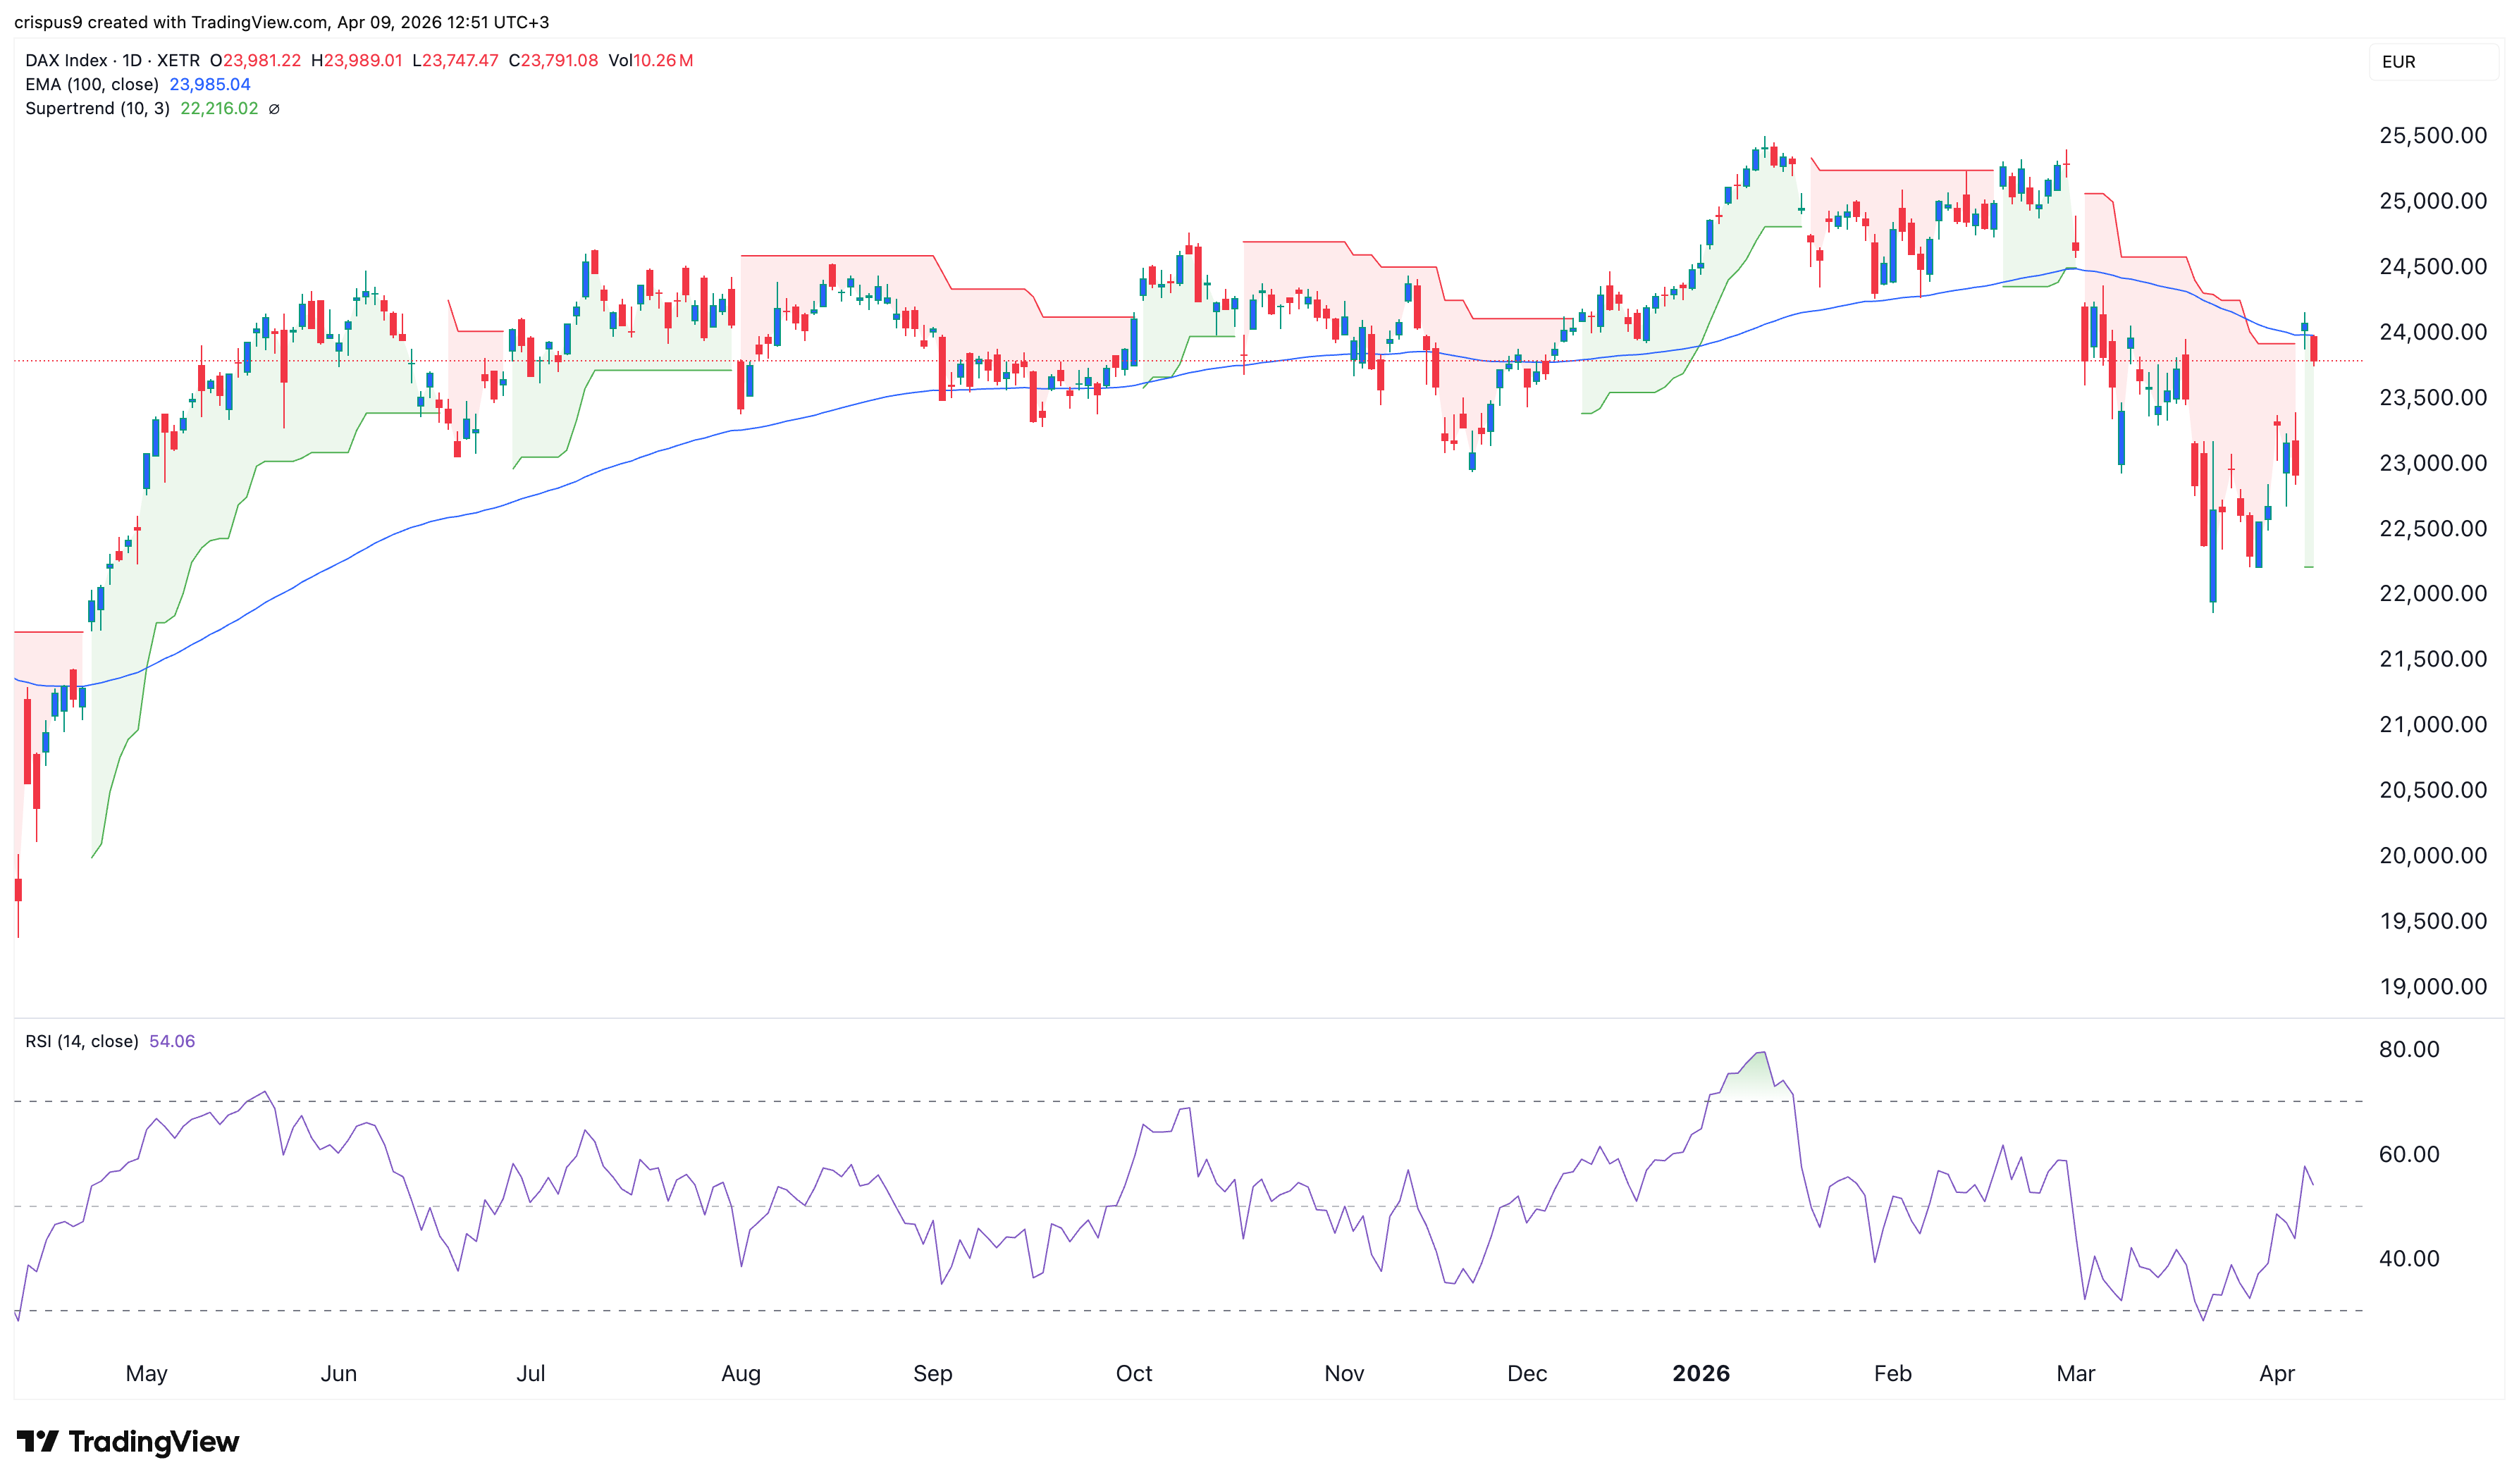This screenshot has height=1484, width=2519.
Task: Click the 80.00 RSI scale label
Action: pos(2408,1049)
